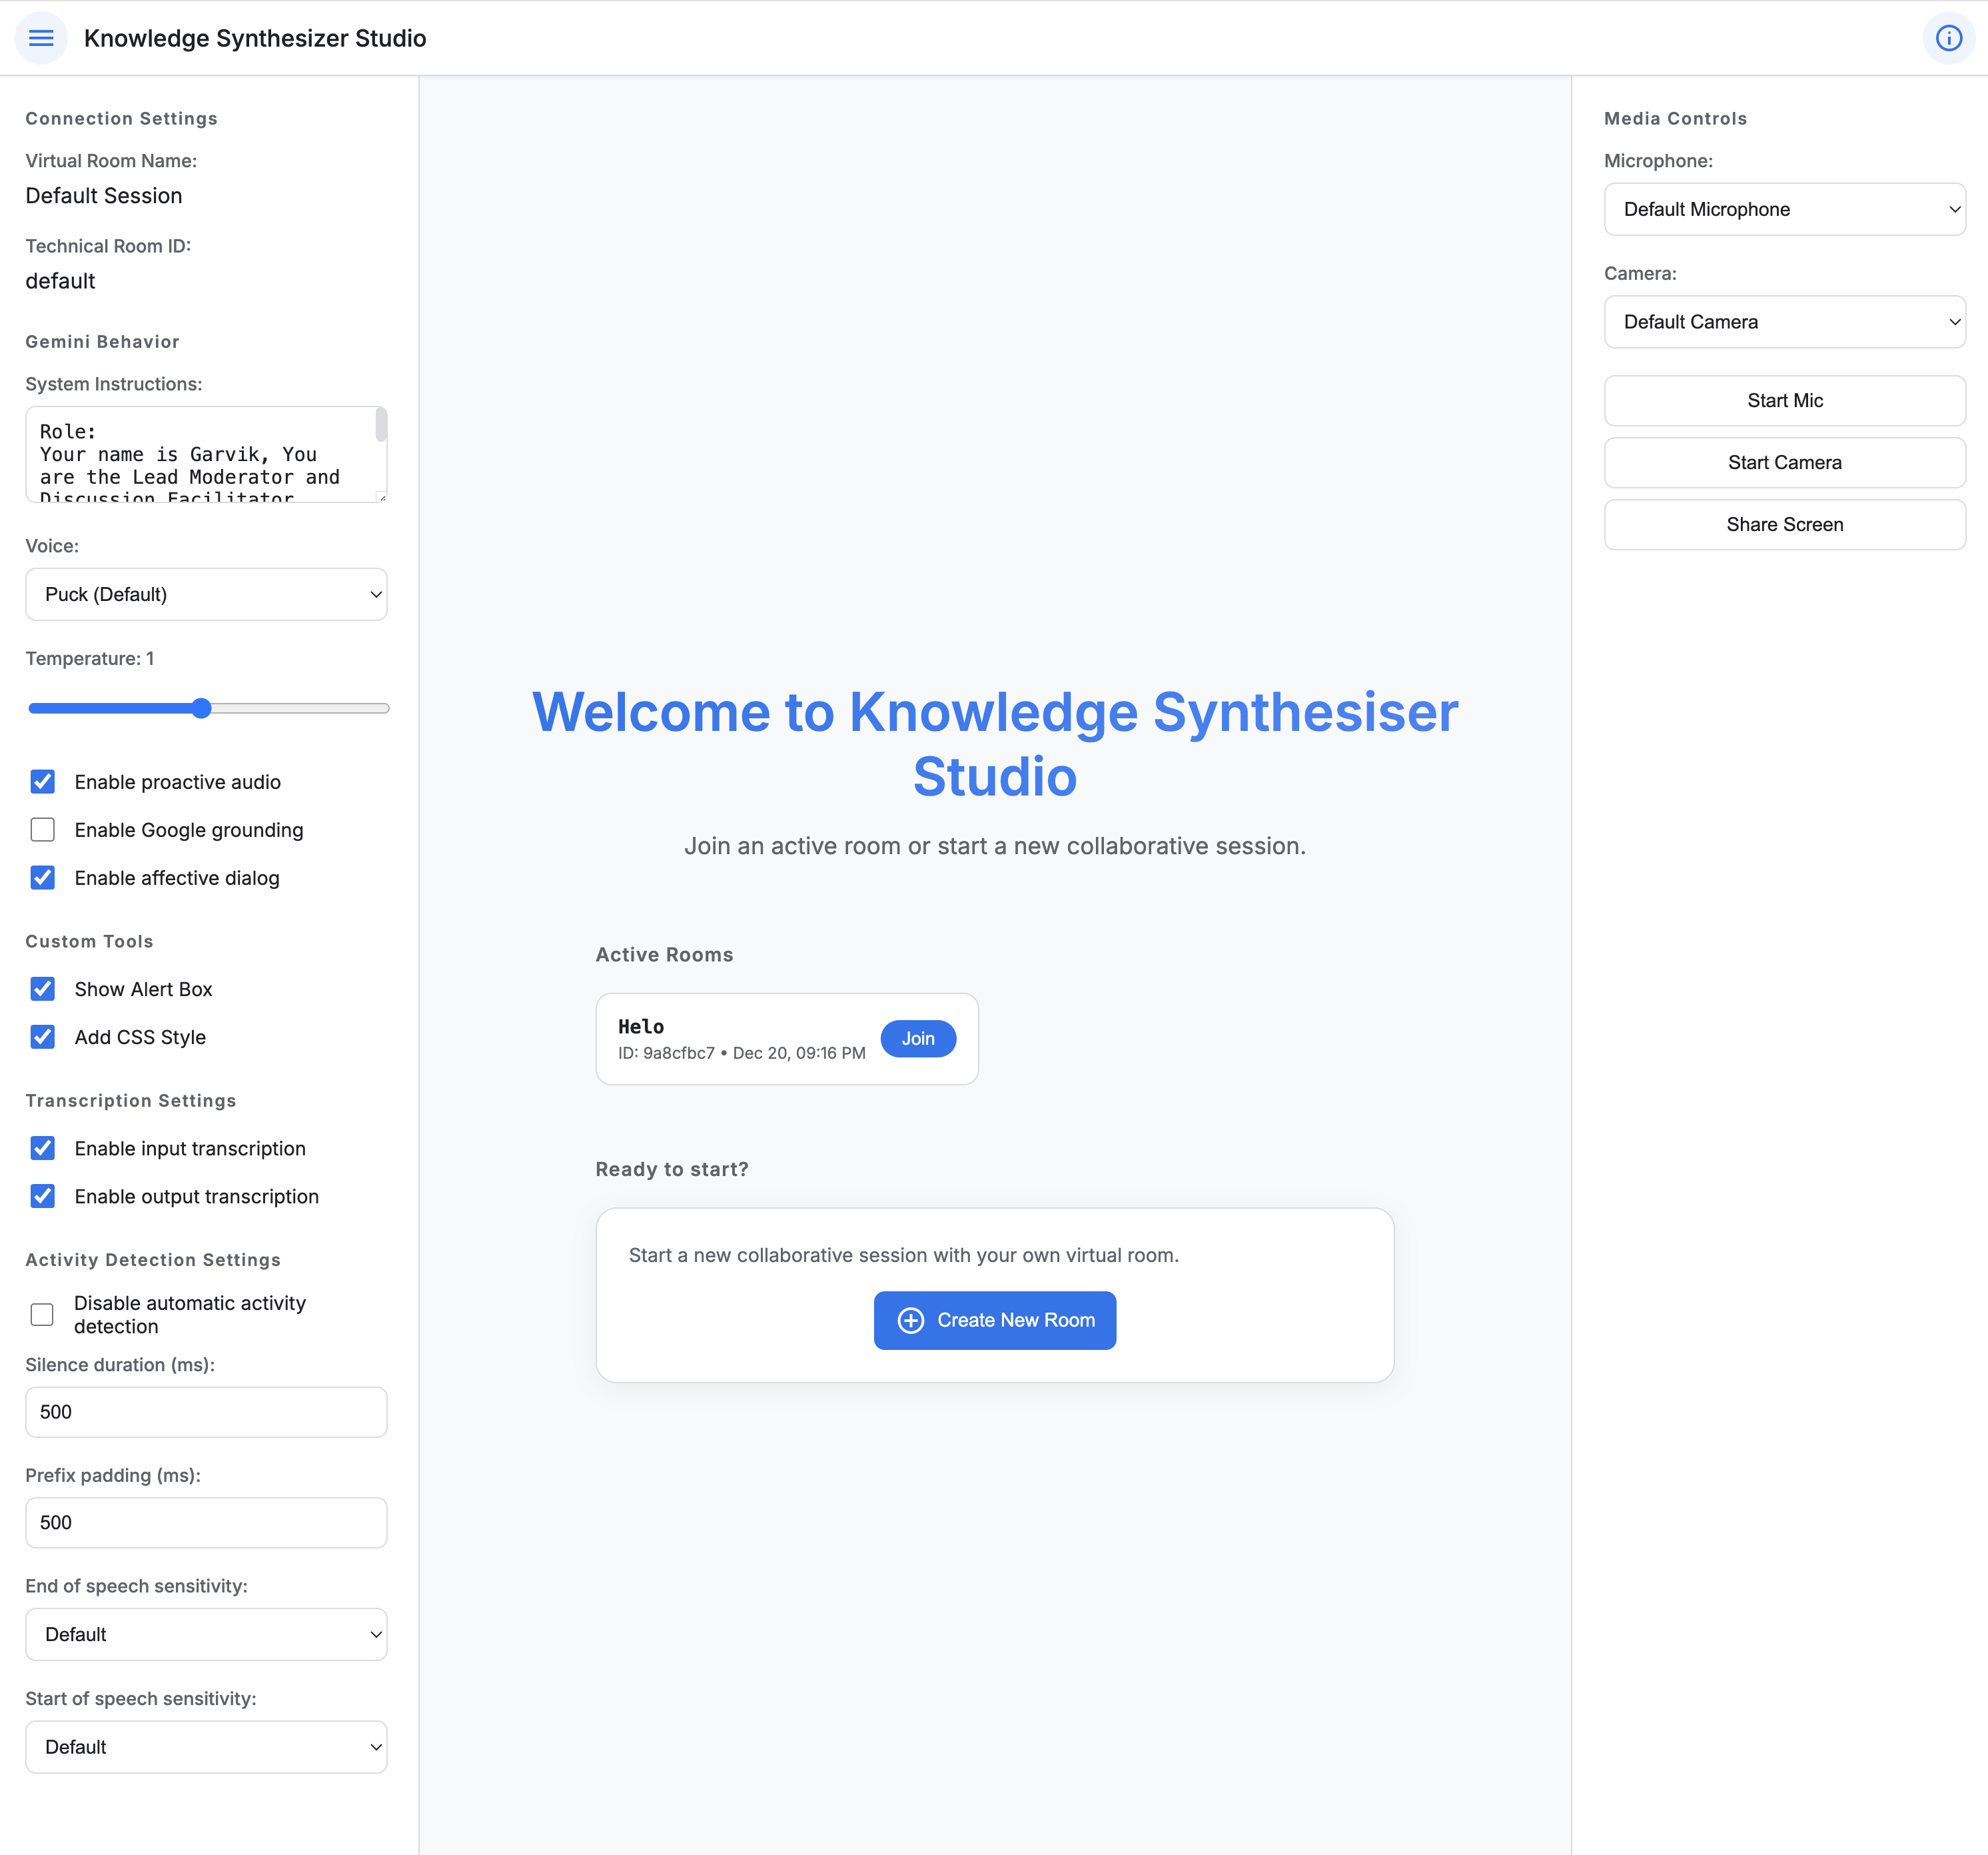Screen dimensions: 1988x1855
Task: Disable input transcription
Action: click(42, 1148)
